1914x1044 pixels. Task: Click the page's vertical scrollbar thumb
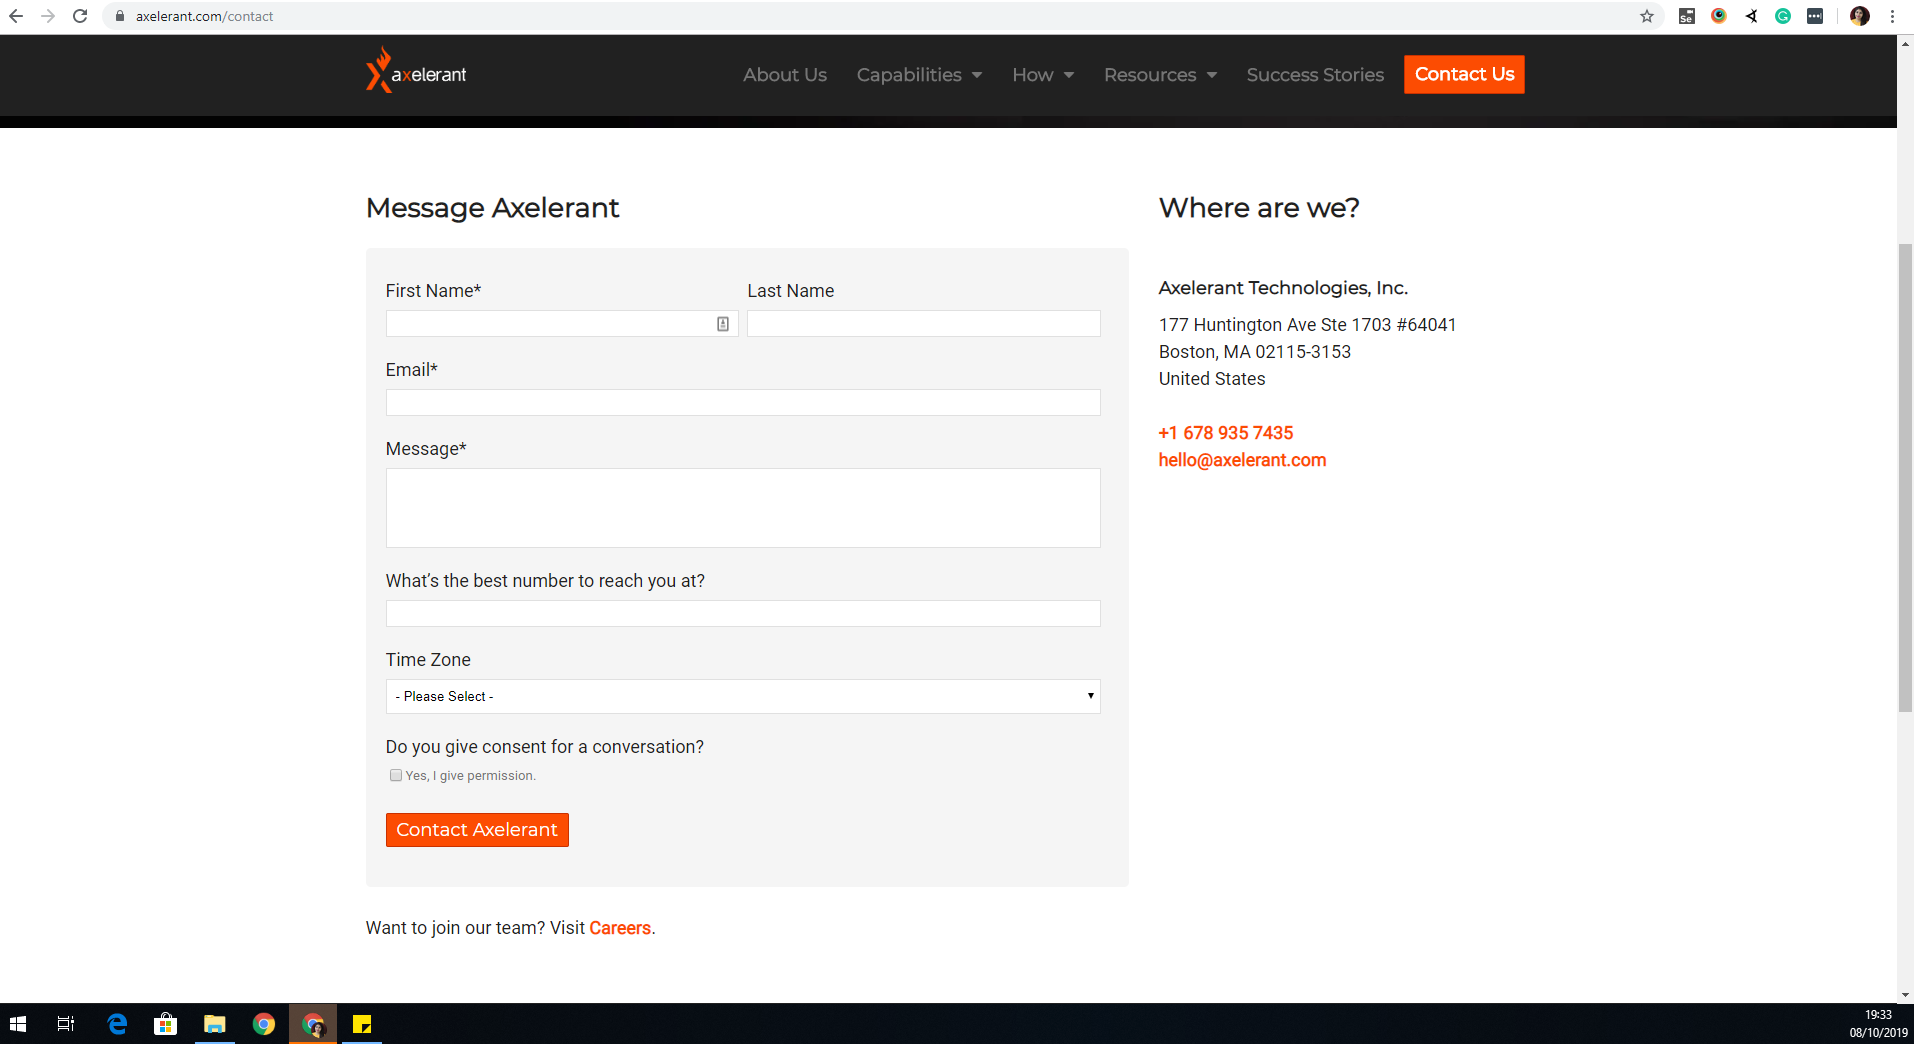pyautogui.click(x=1905, y=478)
